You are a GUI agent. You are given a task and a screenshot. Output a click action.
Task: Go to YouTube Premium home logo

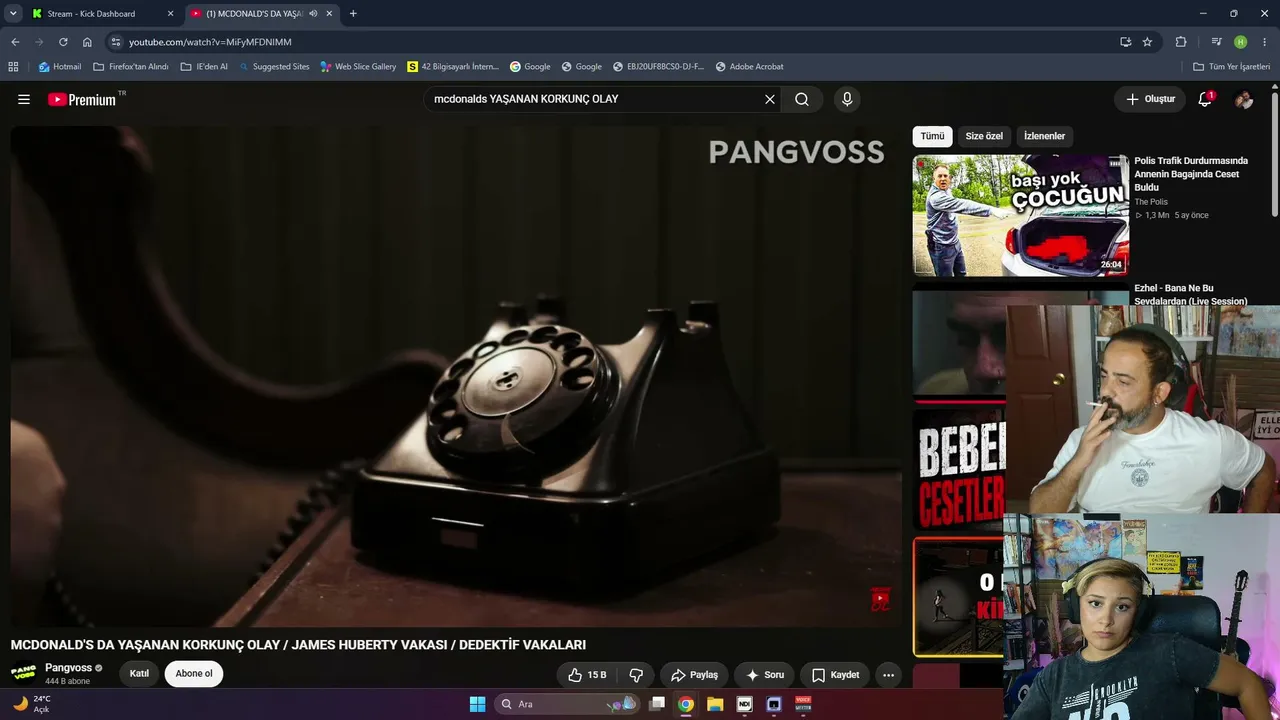pos(82,99)
